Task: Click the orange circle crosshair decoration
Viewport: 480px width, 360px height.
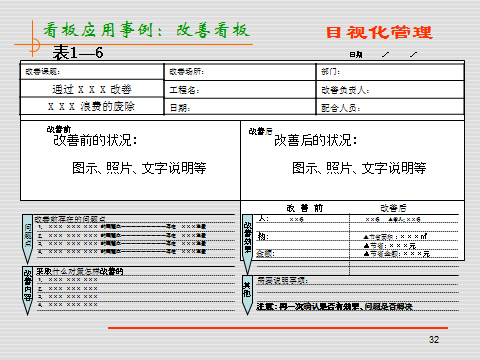Action: [33, 44]
